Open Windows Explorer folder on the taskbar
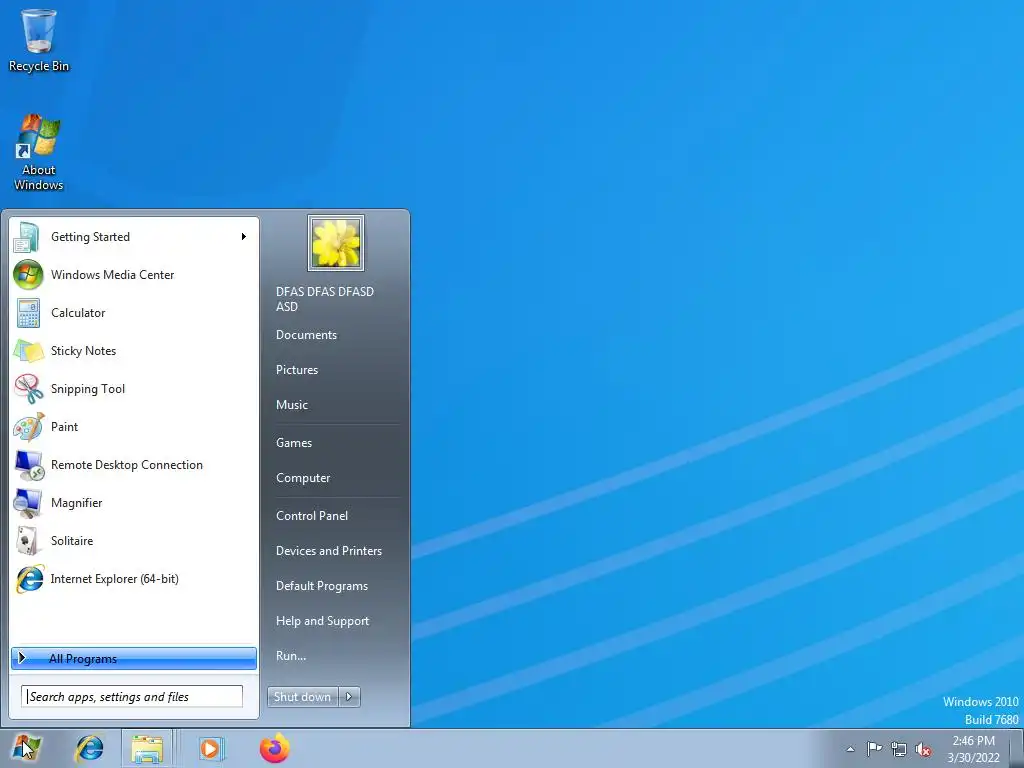 (x=148, y=748)
